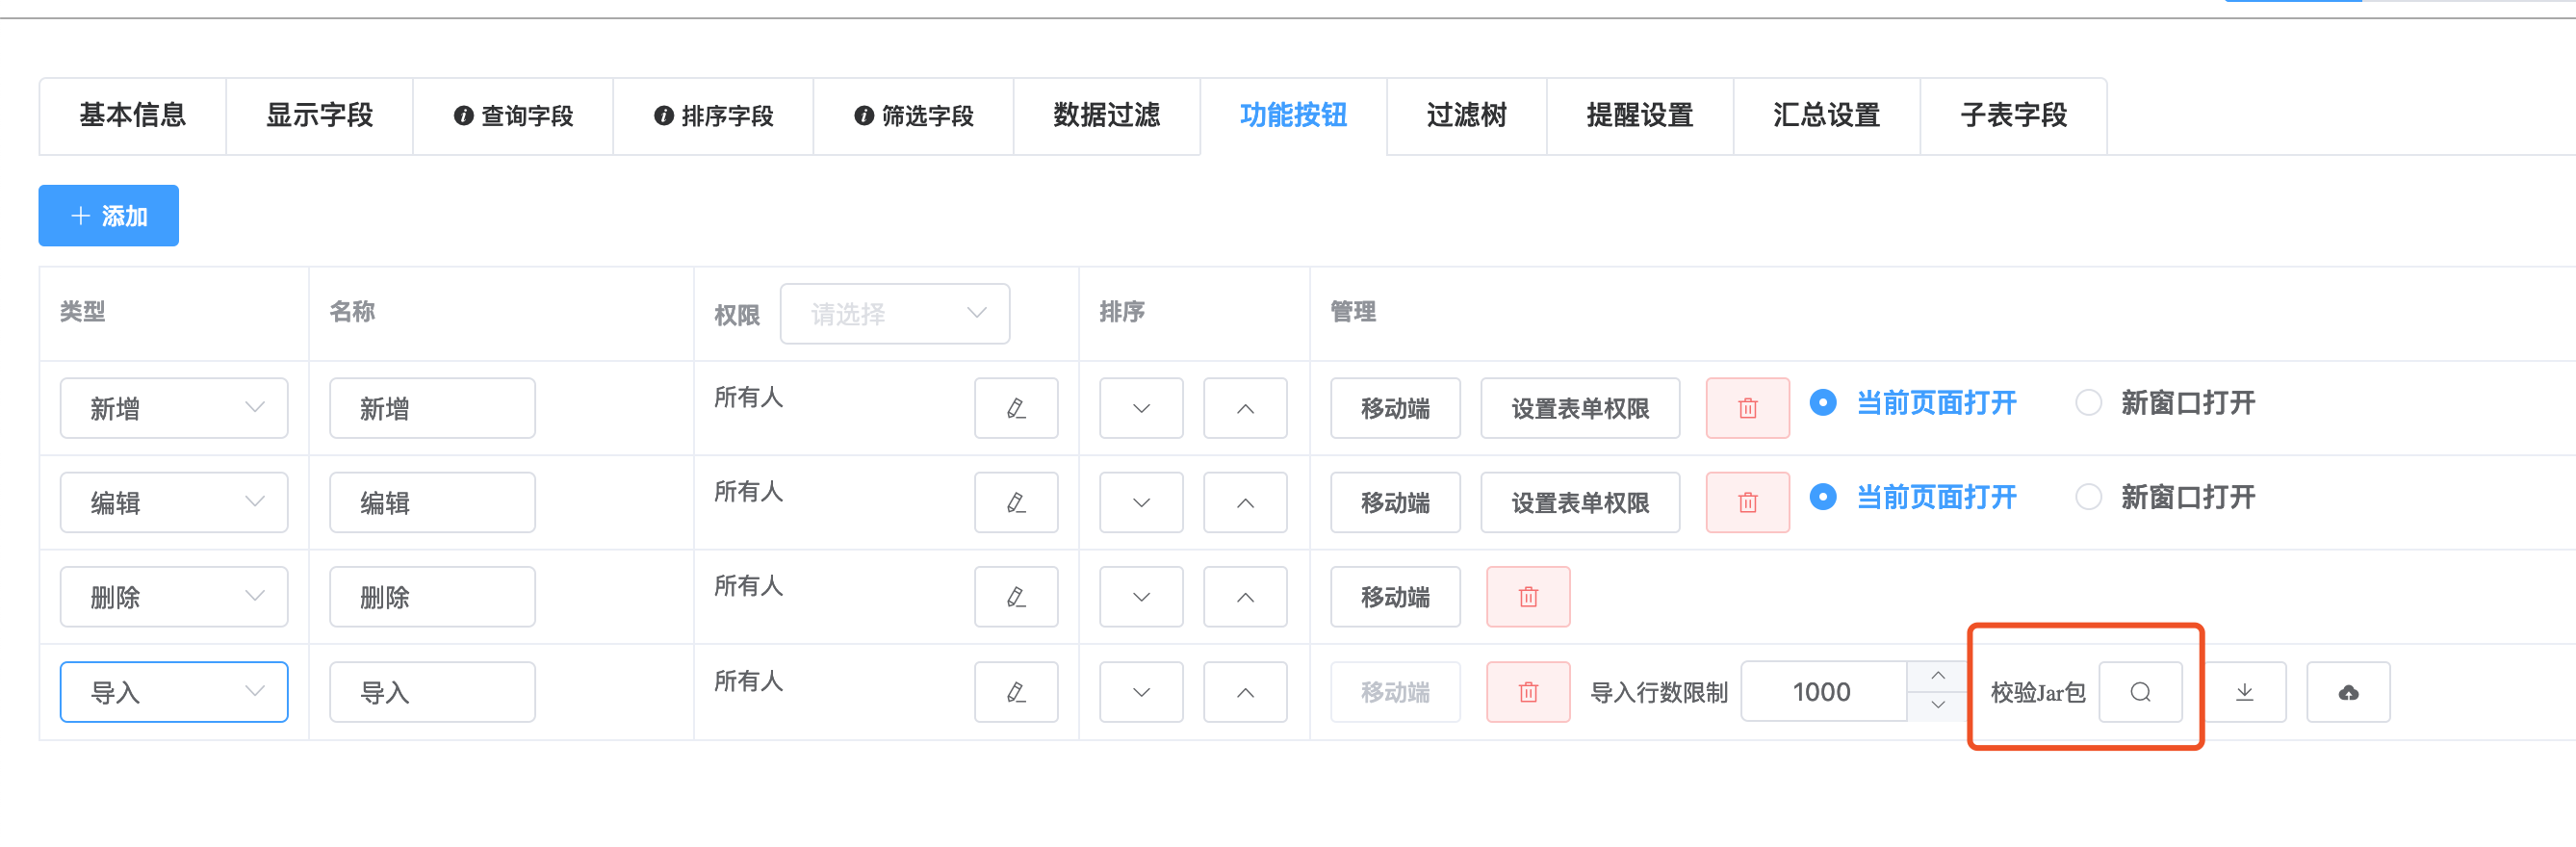
Task: Click the magnifier icon next to 校验Jar包
Action: pyautogui.click(x=2139, y=692)
